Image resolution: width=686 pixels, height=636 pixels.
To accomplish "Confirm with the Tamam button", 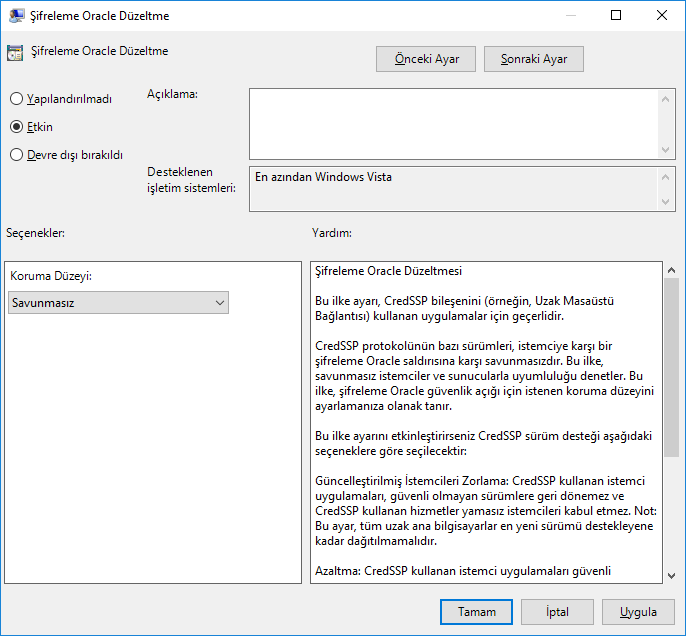I will (476, 612).
